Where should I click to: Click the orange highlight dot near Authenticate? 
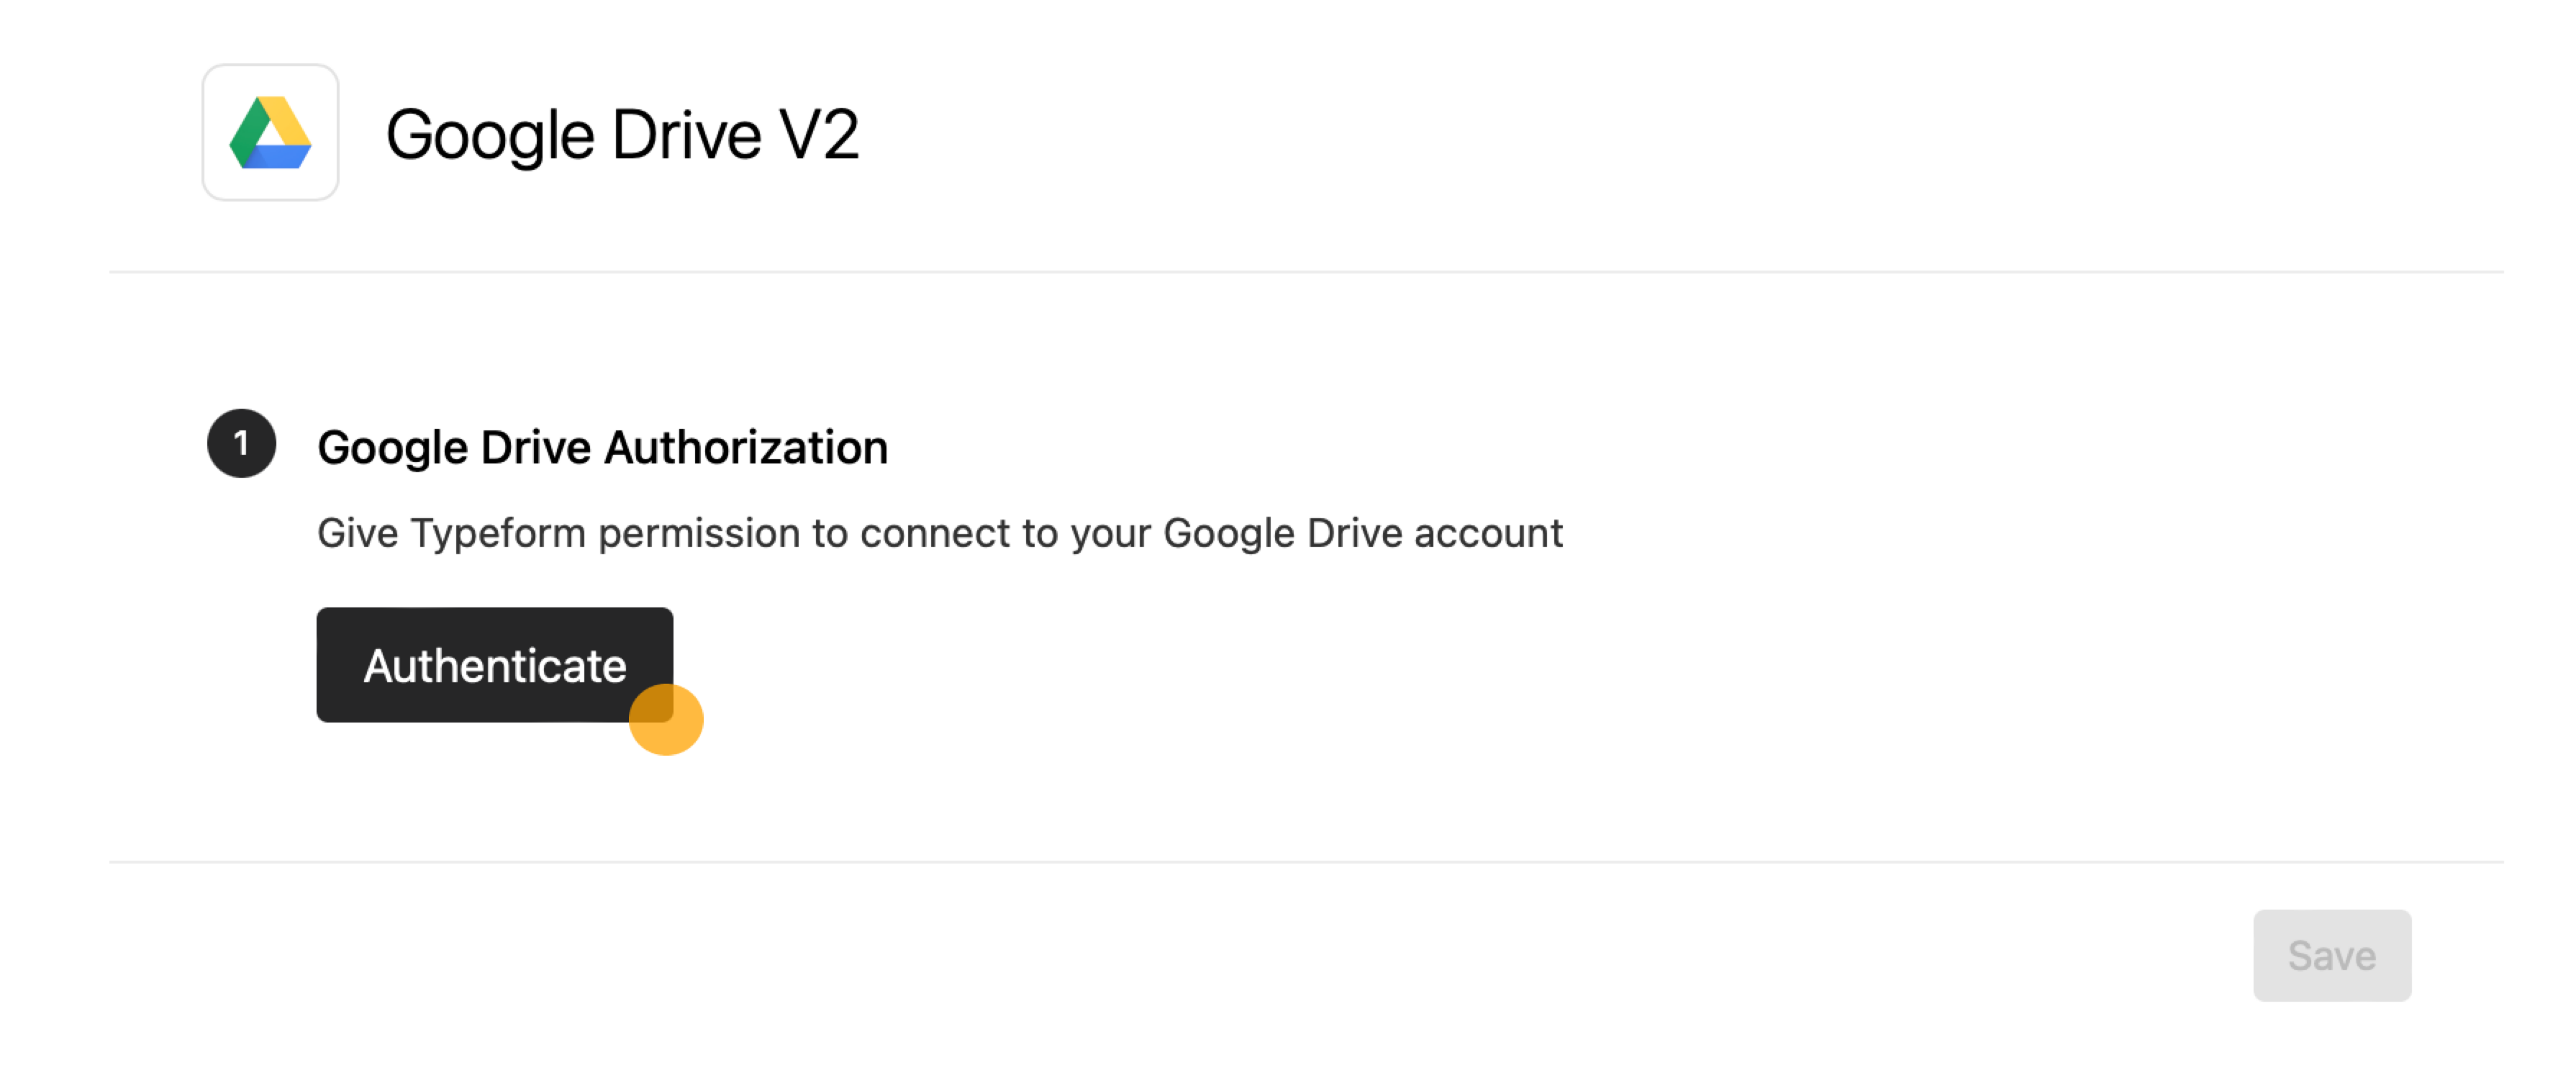pyautogui.click(x=667, y=718)
